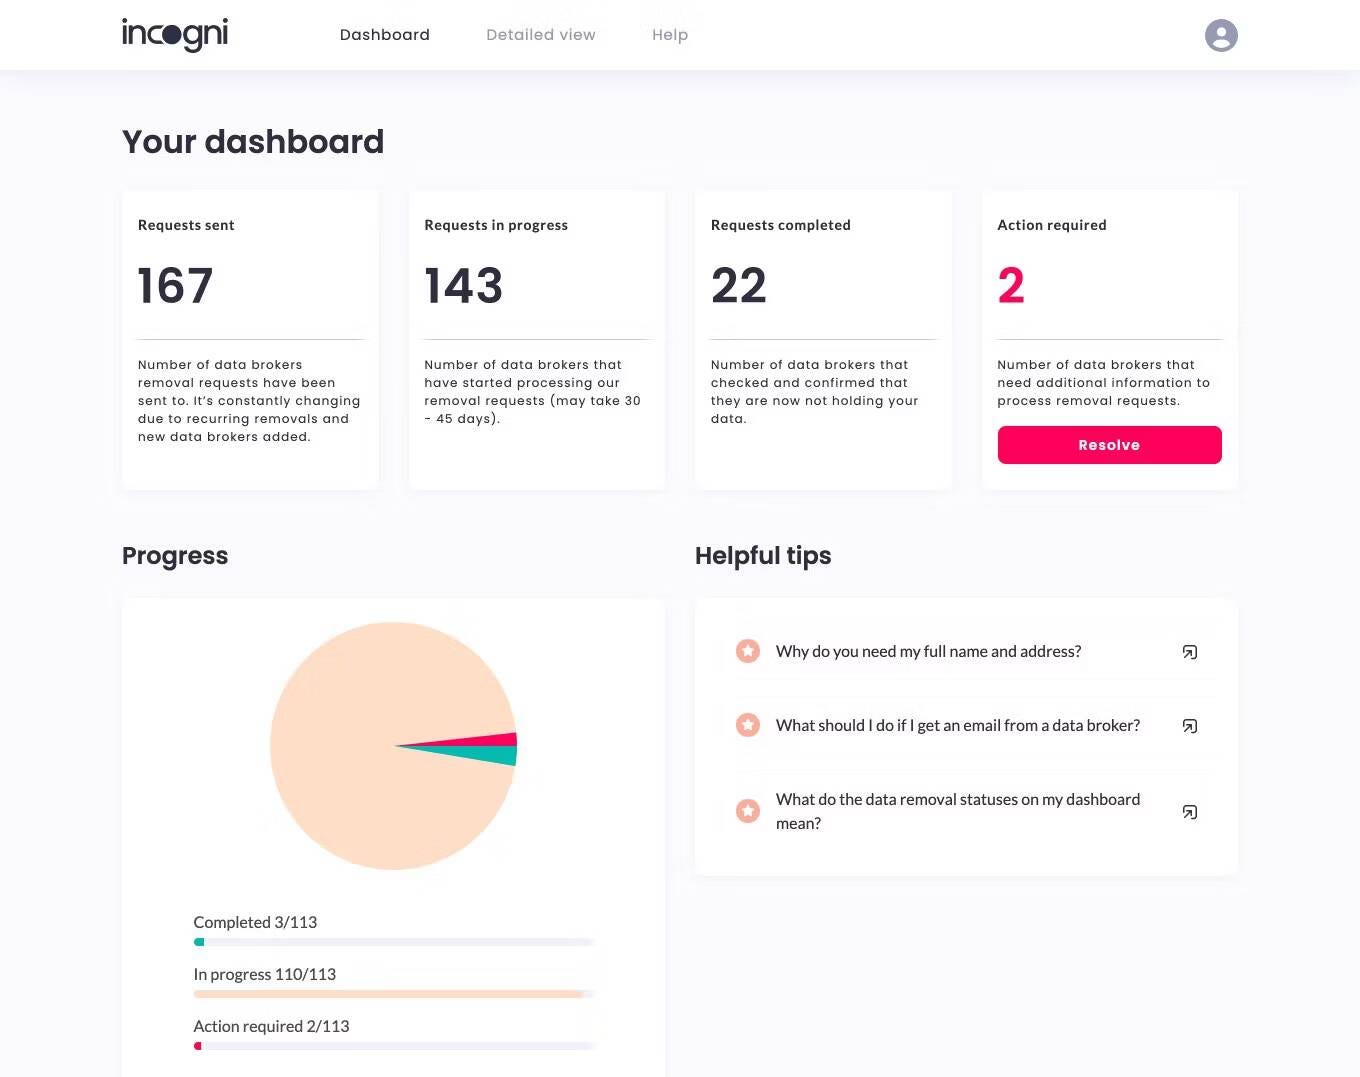1360x1077 pixels.
Task: Click the Resolve button
Action: [x=1110, y=445]
